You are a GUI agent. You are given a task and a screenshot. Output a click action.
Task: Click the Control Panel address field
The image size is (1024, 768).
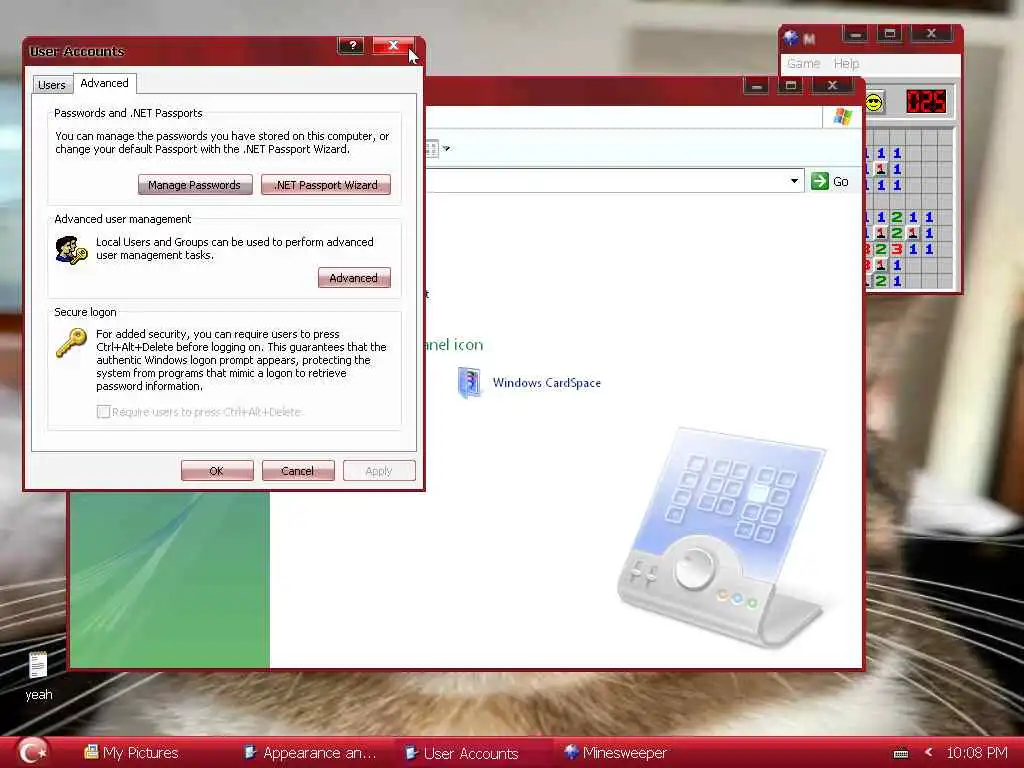(605, 181)
